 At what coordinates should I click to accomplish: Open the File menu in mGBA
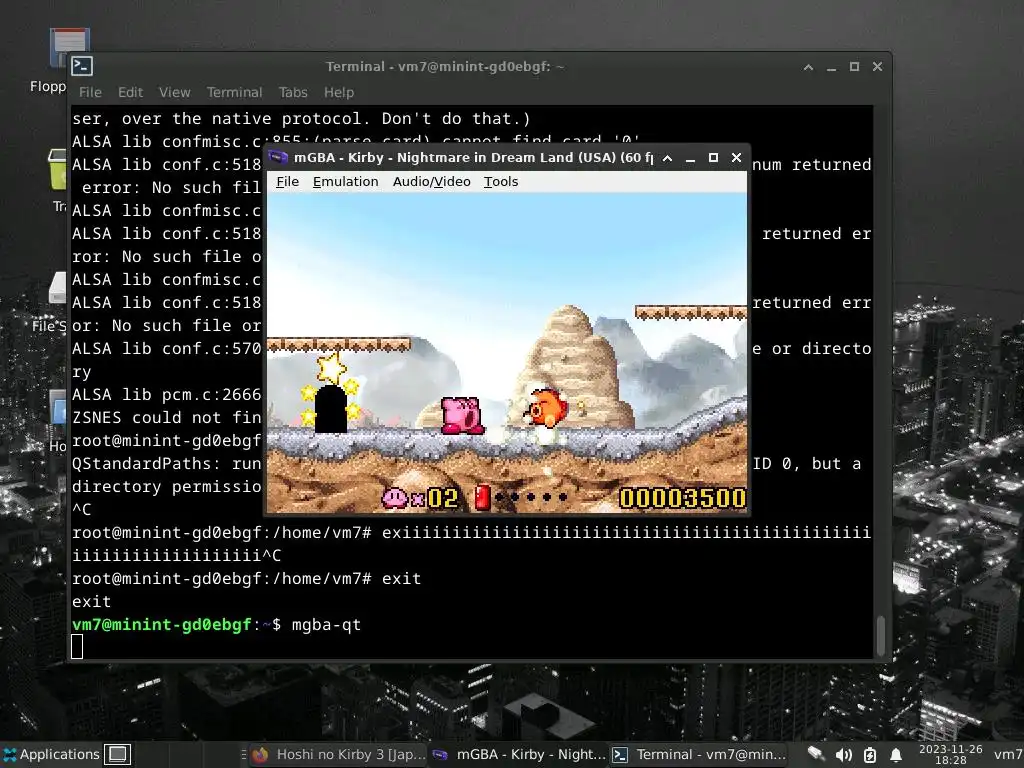[287, 182]
